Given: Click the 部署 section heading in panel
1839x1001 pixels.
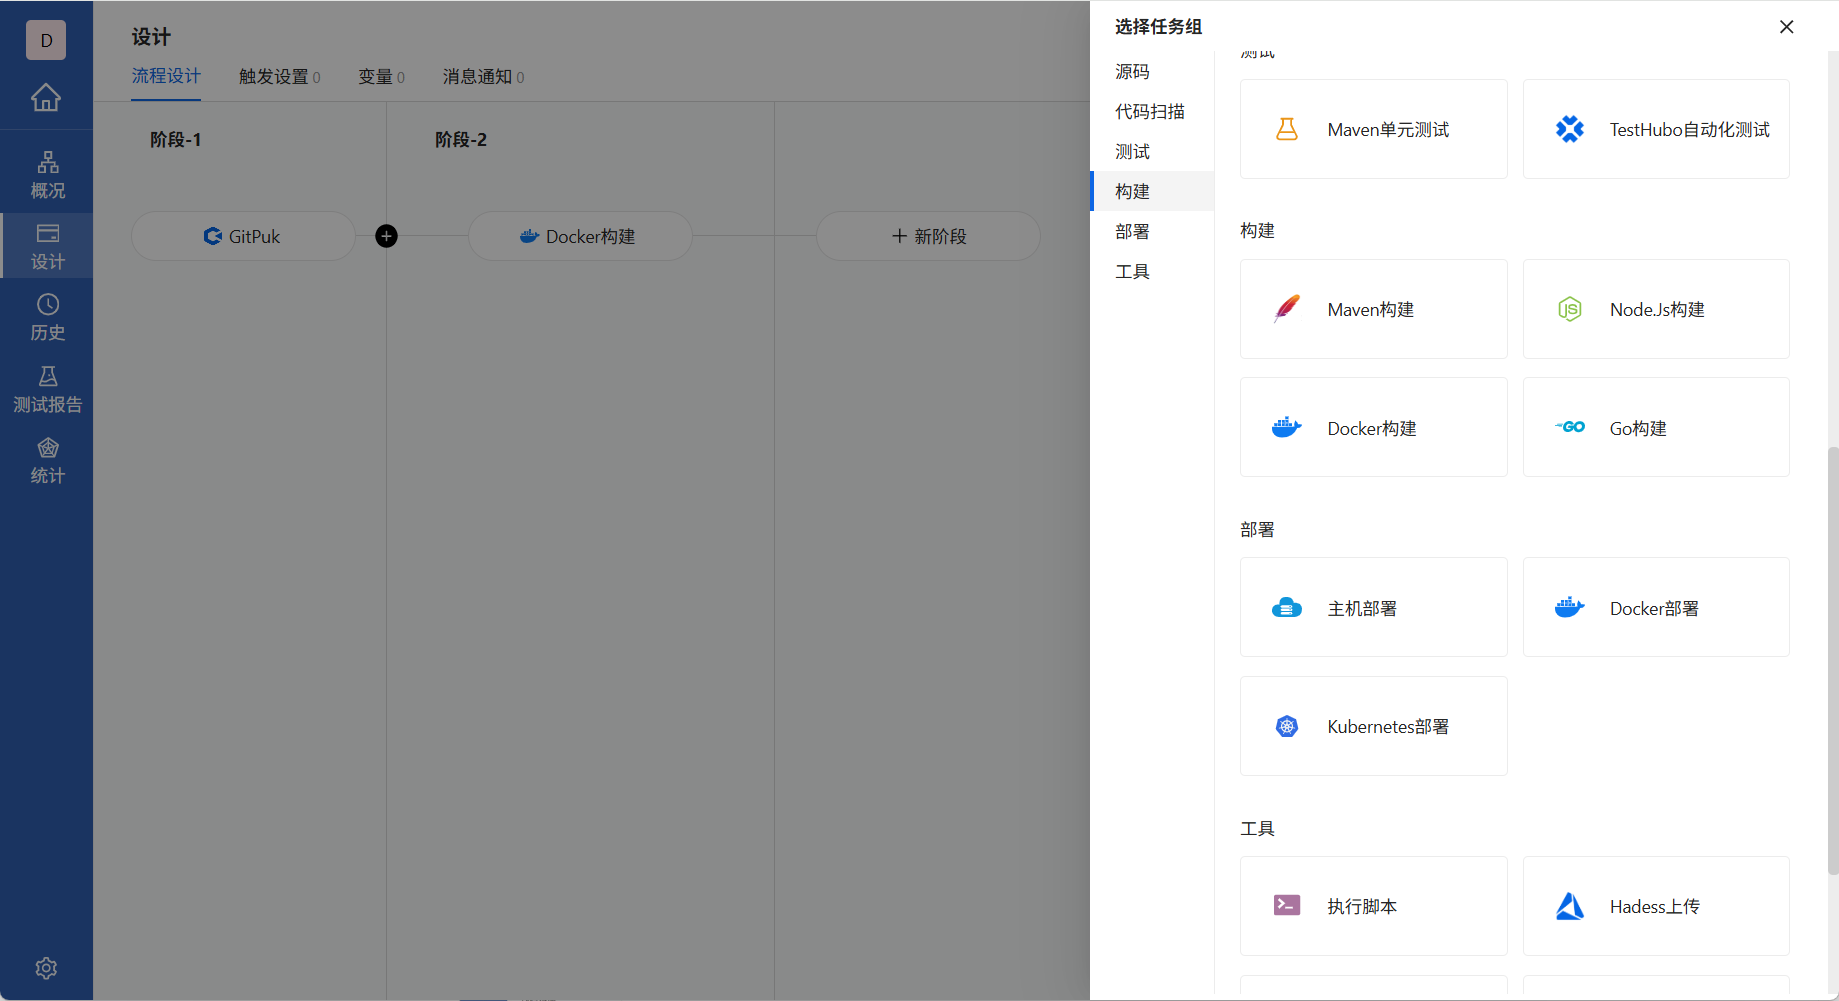Looking at the screenshot, I should [1257, 530].
